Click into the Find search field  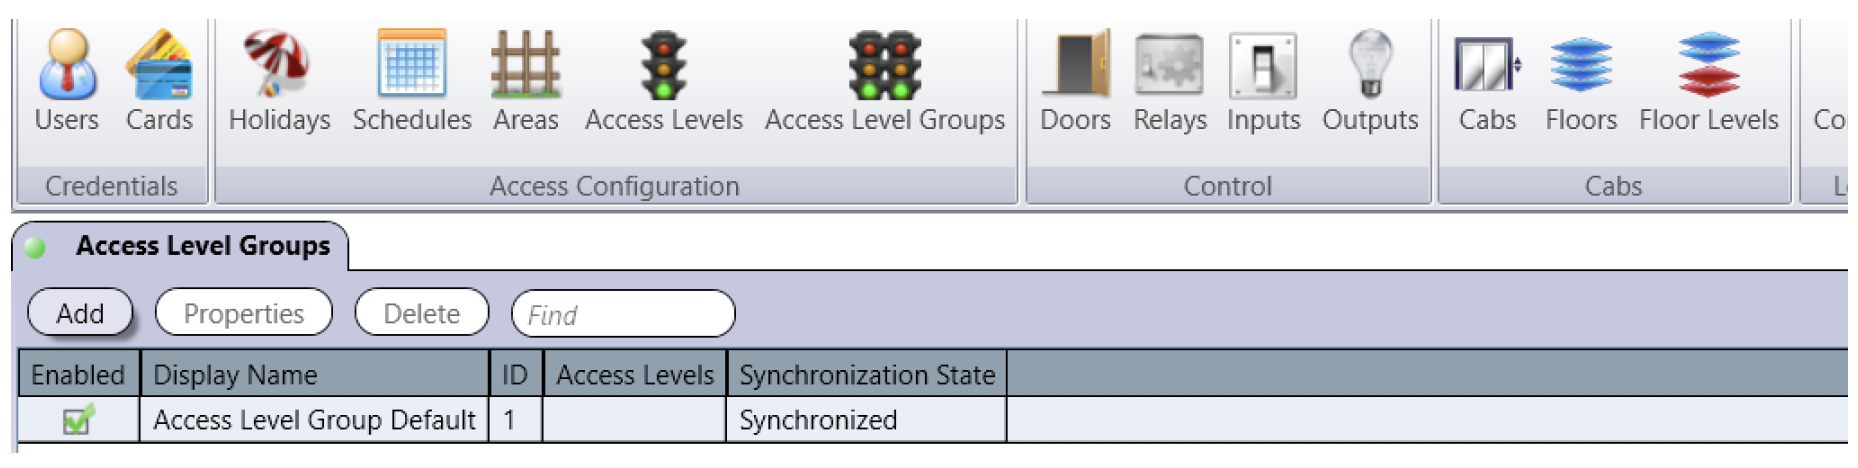[x=623, y=314]
